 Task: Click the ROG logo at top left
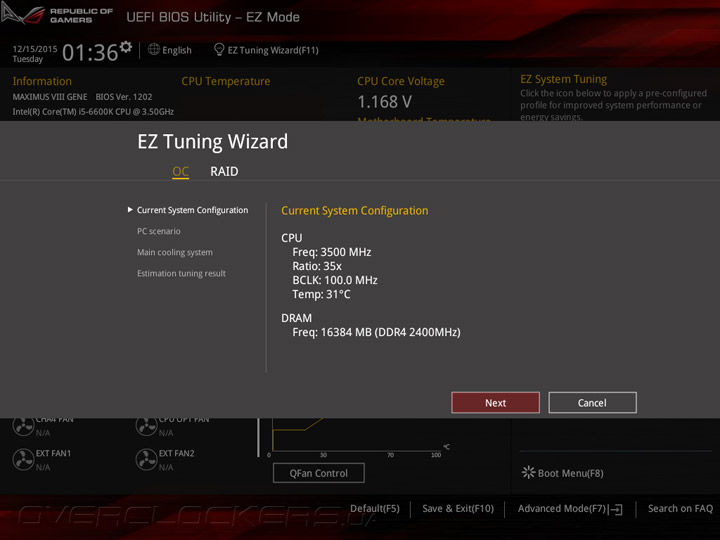[x=23, y=14]
